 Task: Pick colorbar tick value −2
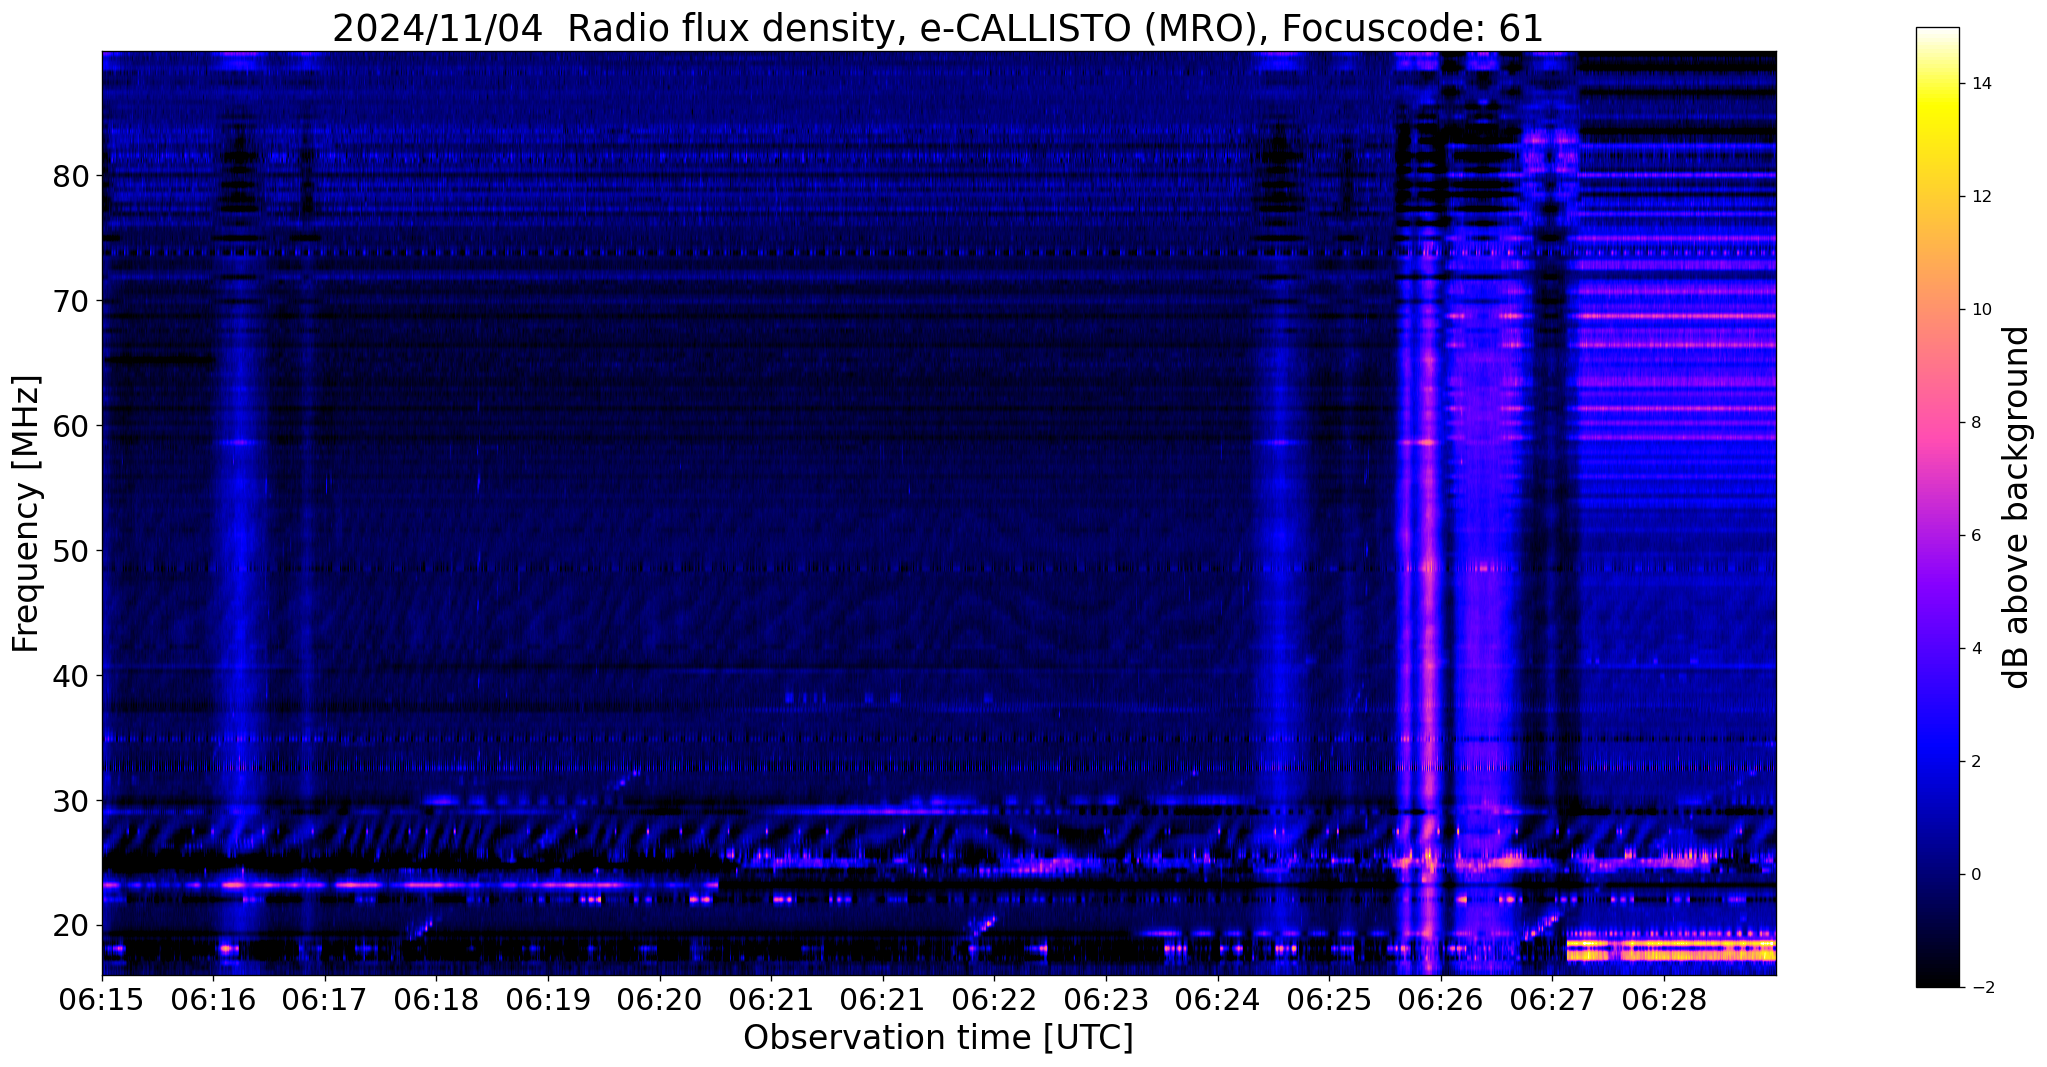click(1981, 988)
